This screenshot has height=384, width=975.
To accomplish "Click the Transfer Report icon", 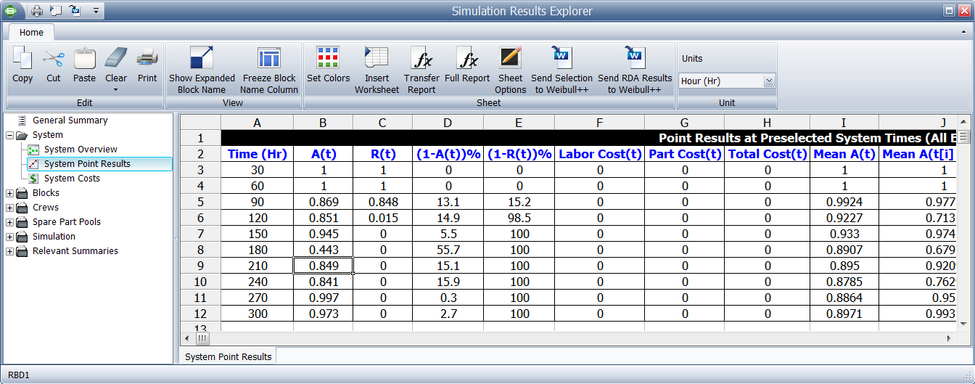I will [422, 58].
